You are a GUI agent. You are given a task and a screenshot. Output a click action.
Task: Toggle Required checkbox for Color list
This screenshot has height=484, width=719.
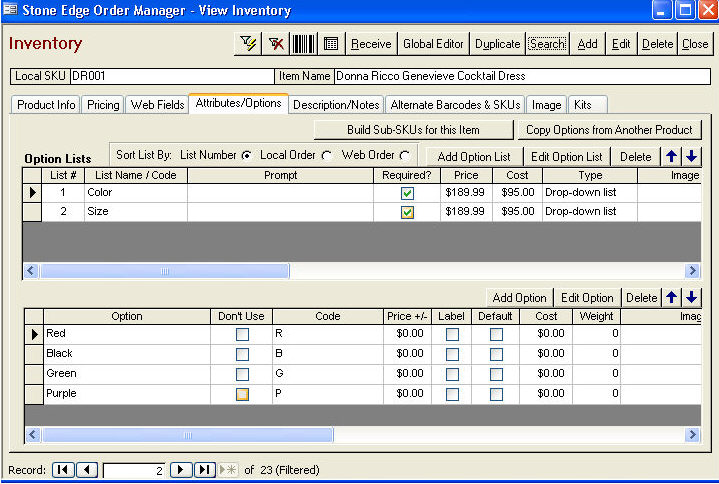(407, 193)
